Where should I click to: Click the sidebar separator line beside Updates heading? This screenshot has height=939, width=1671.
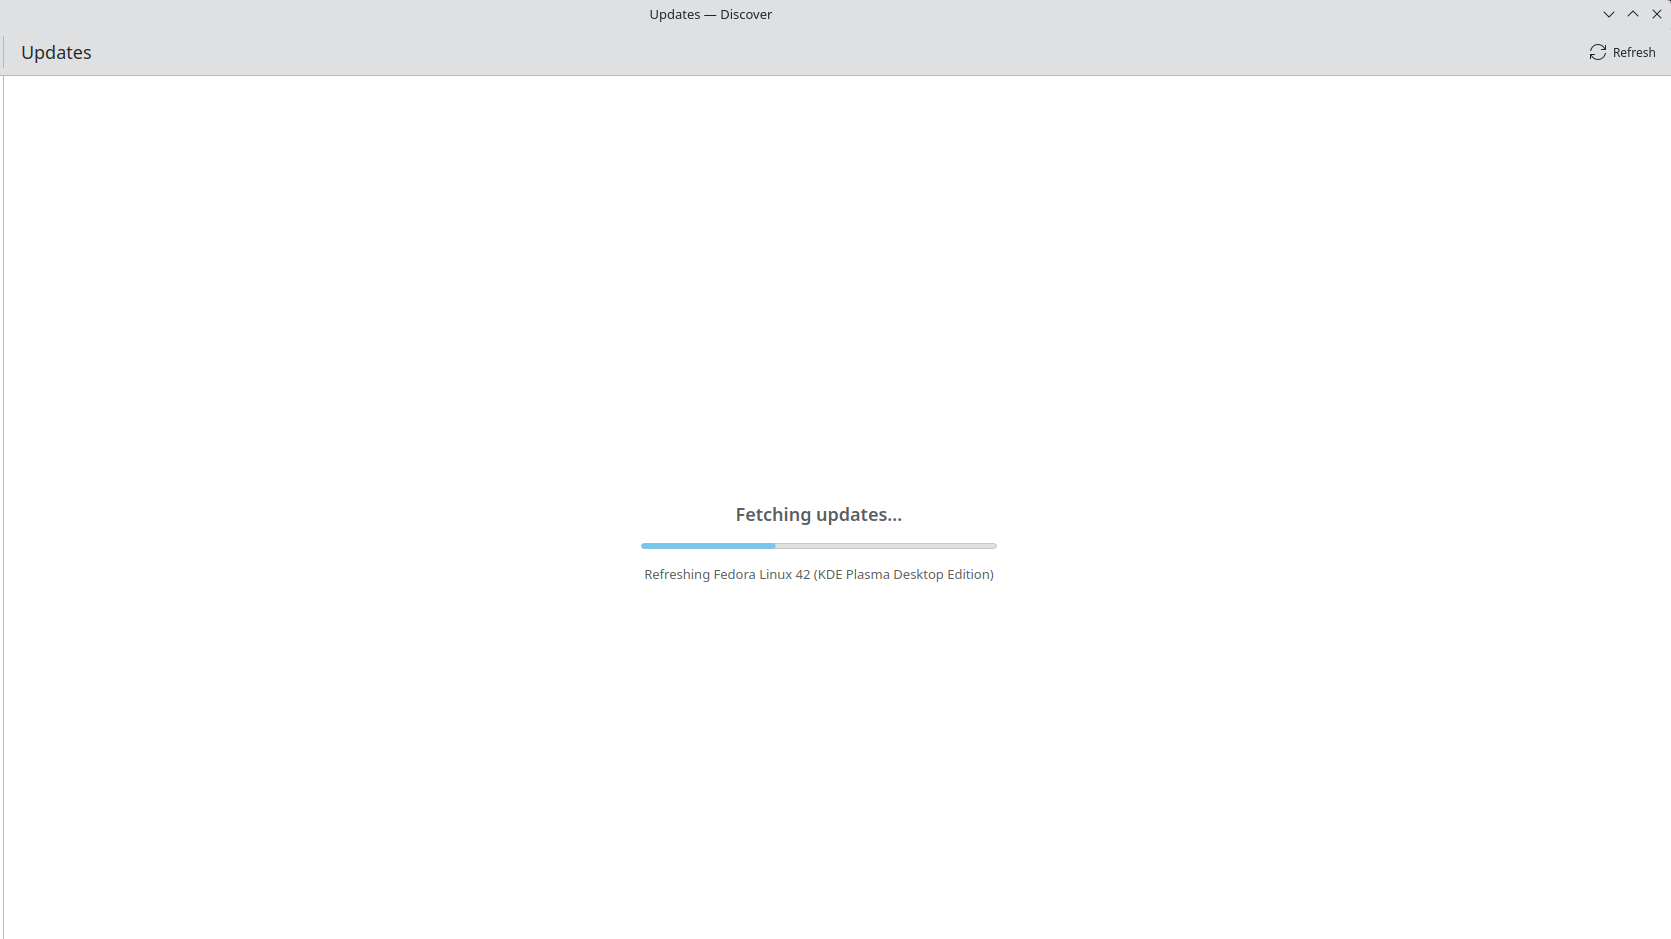pos(4,52)
